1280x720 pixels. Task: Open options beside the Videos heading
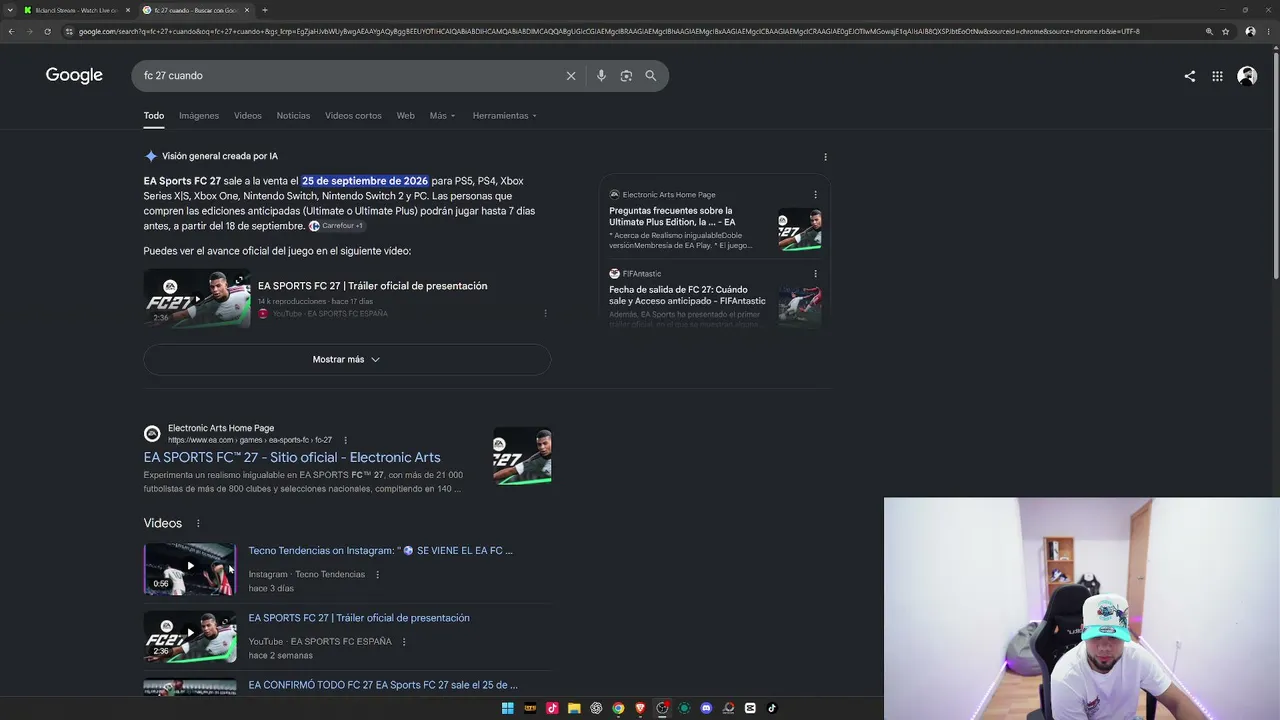(198, 523)
